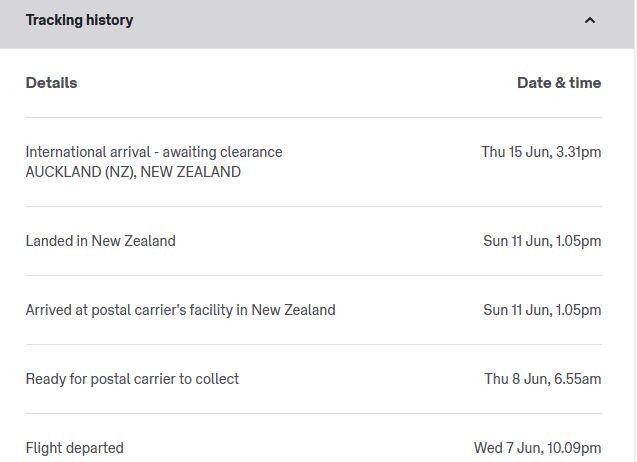
Task: Select Ready for postal carrier to collect
Action: tap(132, 379)
